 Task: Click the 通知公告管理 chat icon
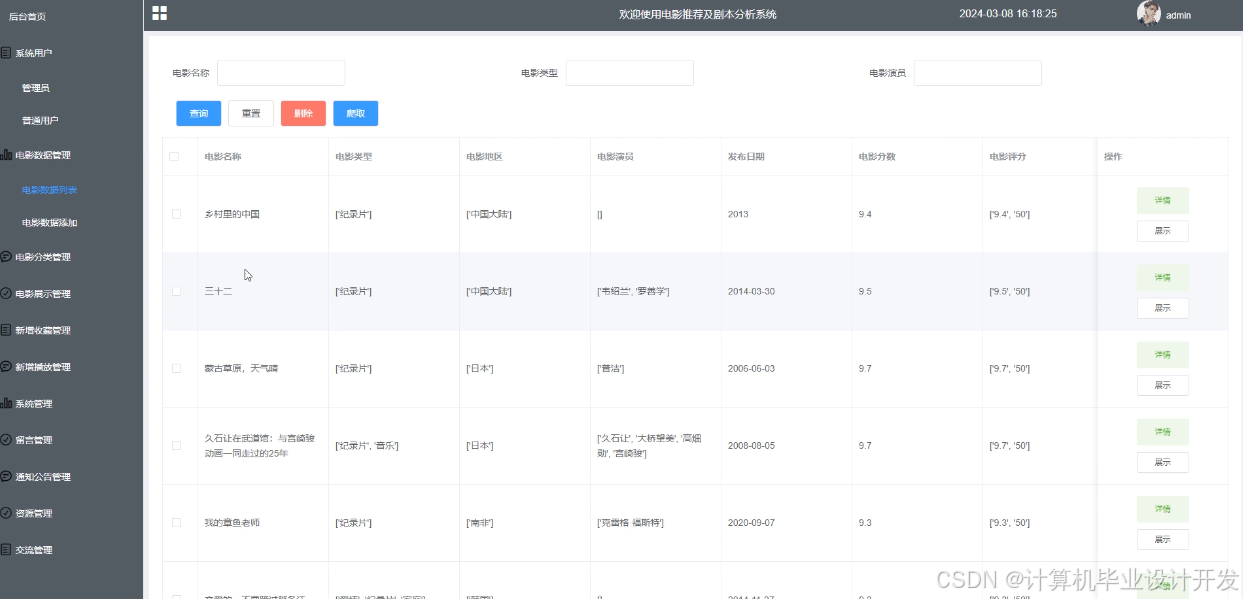(6, 477)
